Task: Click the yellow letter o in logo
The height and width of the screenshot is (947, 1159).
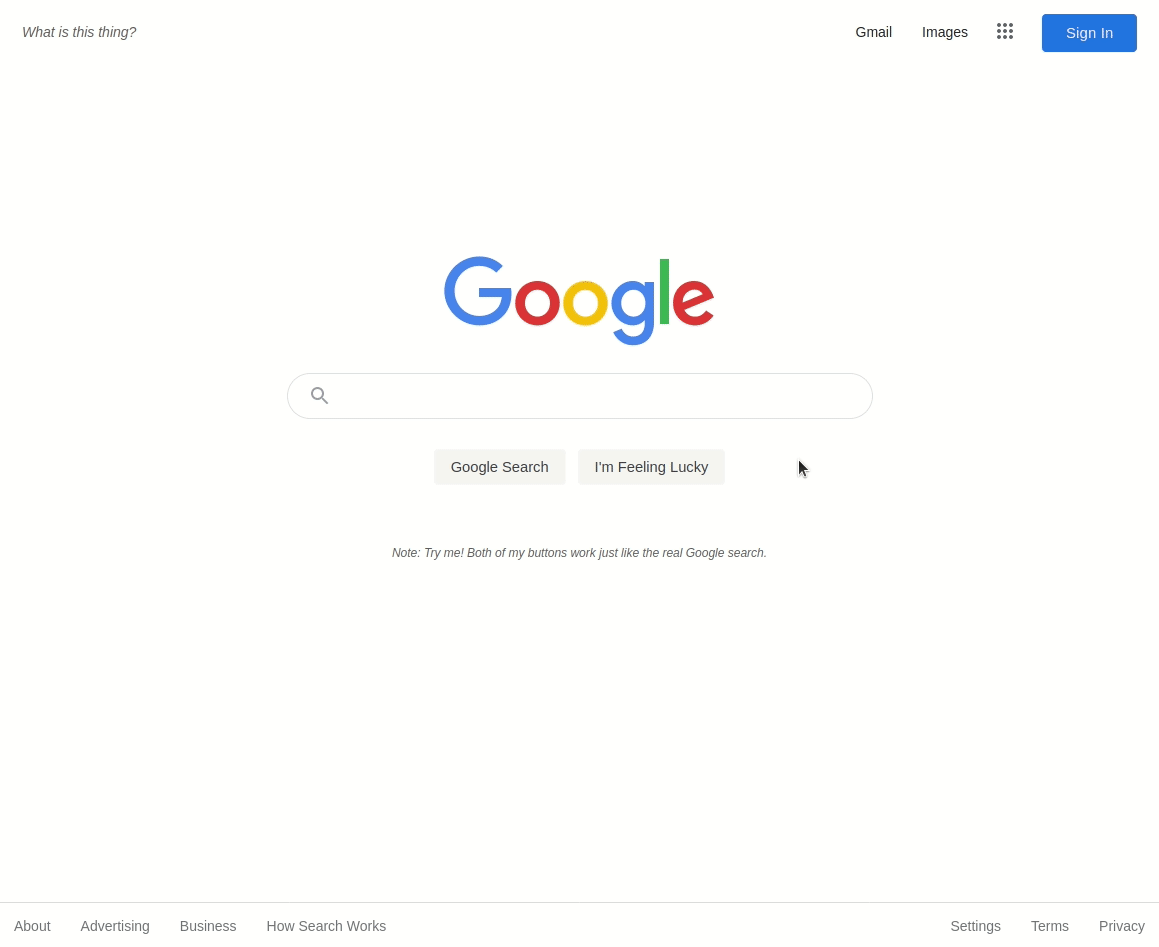Action: coord(585,303)
